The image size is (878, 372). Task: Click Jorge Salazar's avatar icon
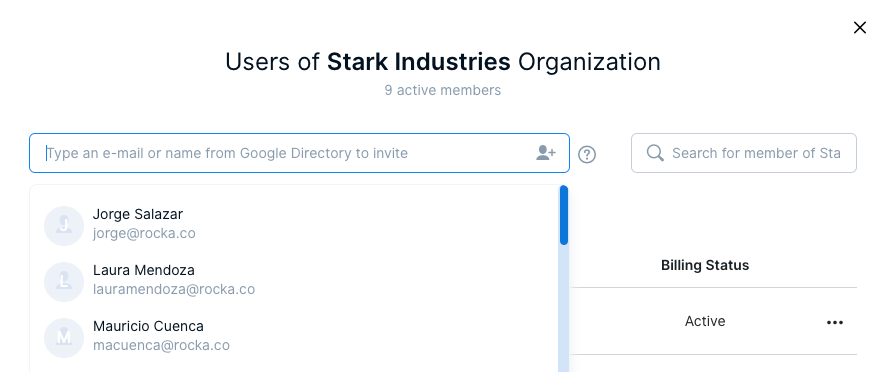[x=64, y=226]
